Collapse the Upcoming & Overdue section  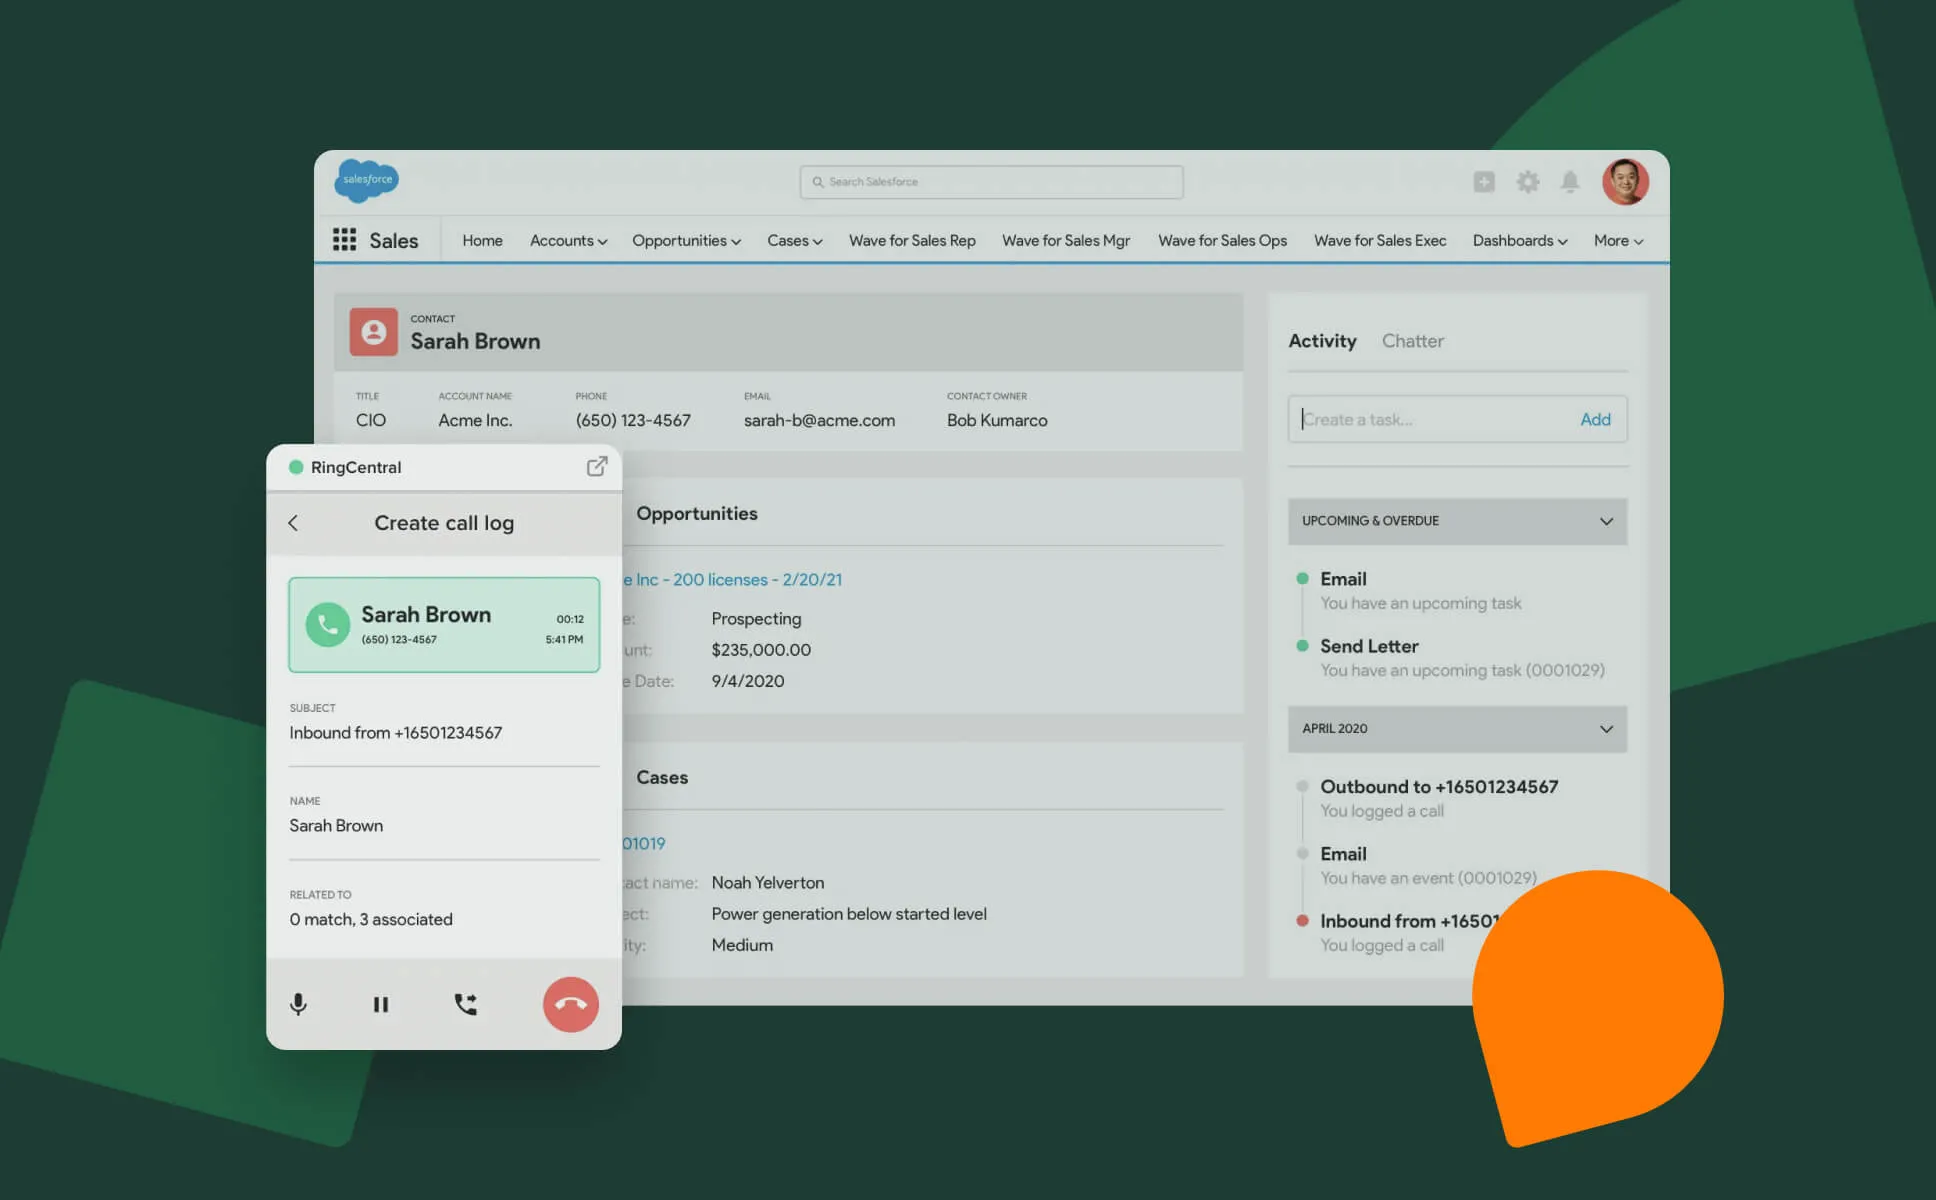(x=1606, y=521)
